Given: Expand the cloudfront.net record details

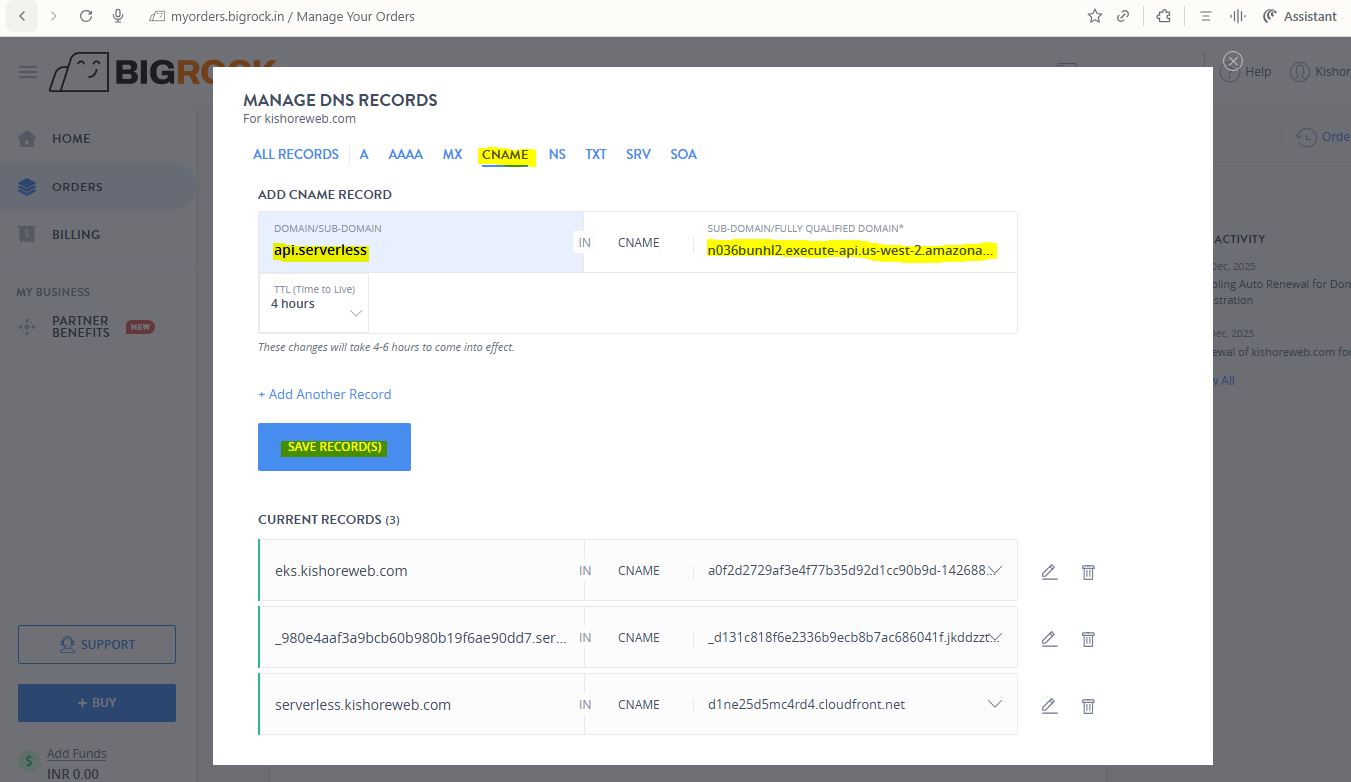Looking at the screenshot, I should tap(995, 704).
